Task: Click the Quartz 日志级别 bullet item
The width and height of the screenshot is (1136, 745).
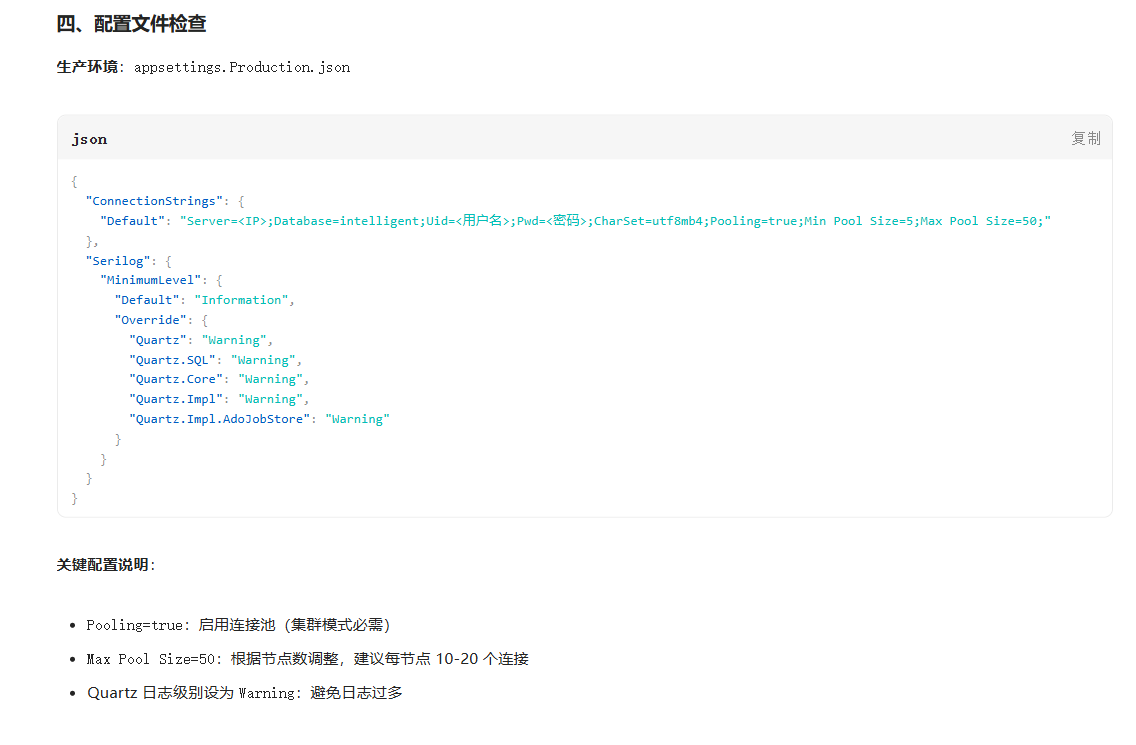Action: click(244, 693)
